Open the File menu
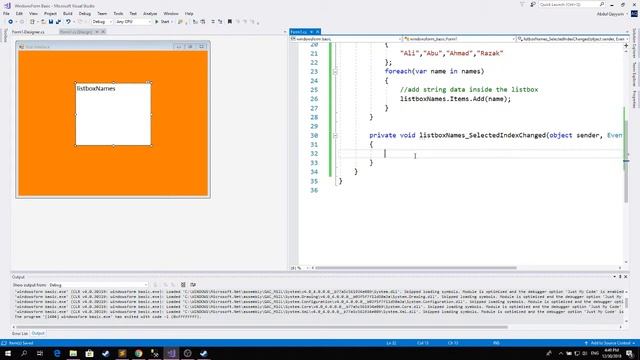The height and width of the screenshot is (360, 640). [6, 13]
